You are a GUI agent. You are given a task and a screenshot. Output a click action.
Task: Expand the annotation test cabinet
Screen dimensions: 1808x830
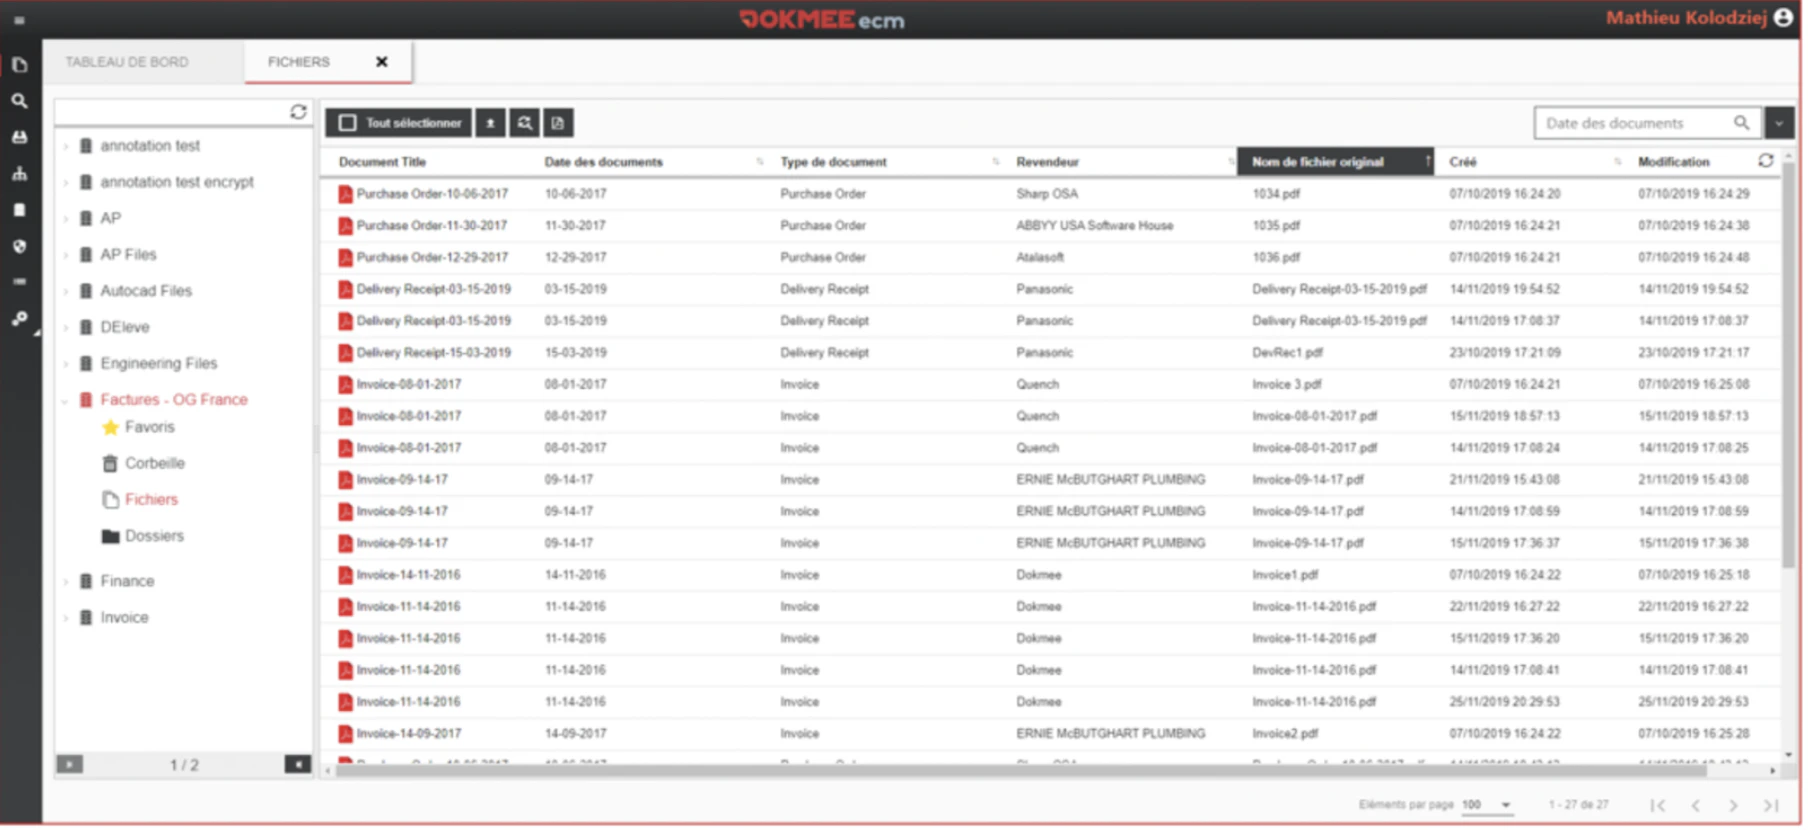66,147
